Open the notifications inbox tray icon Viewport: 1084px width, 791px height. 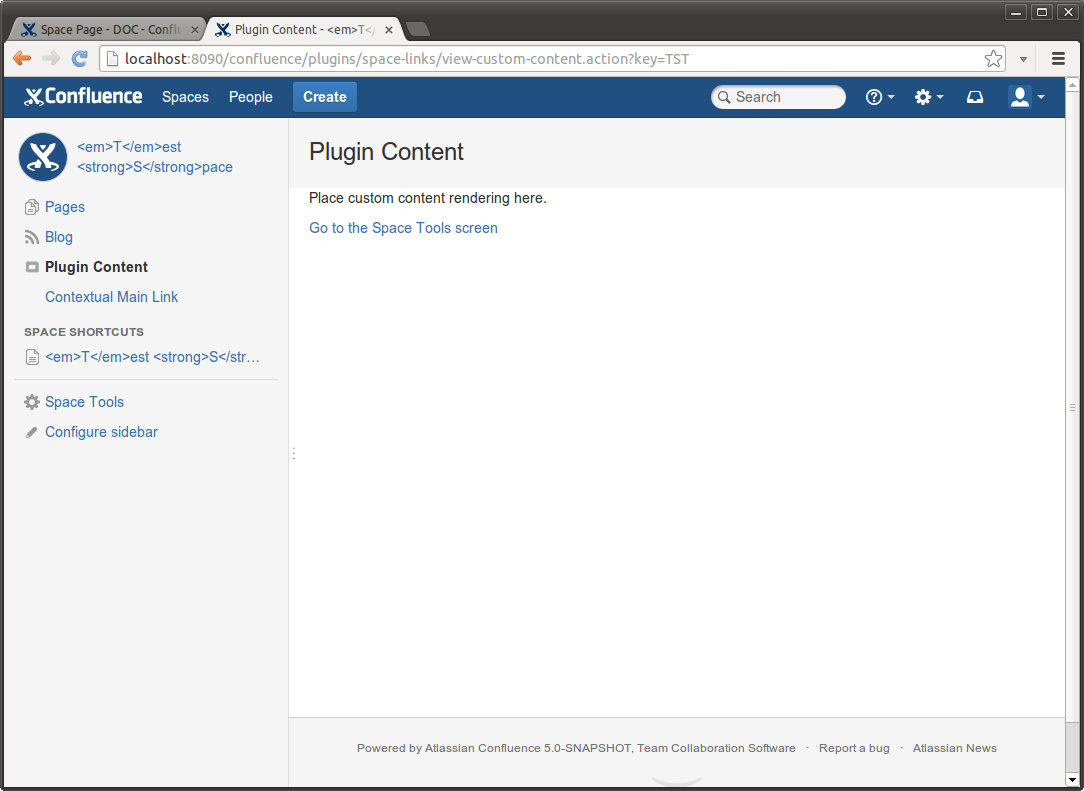point(975,97)
